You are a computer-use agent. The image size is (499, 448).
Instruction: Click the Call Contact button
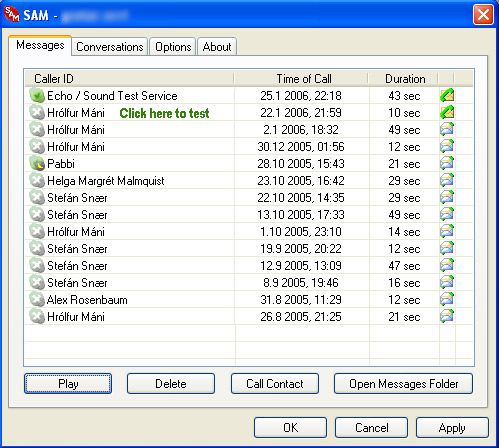[x=275, y=384]
